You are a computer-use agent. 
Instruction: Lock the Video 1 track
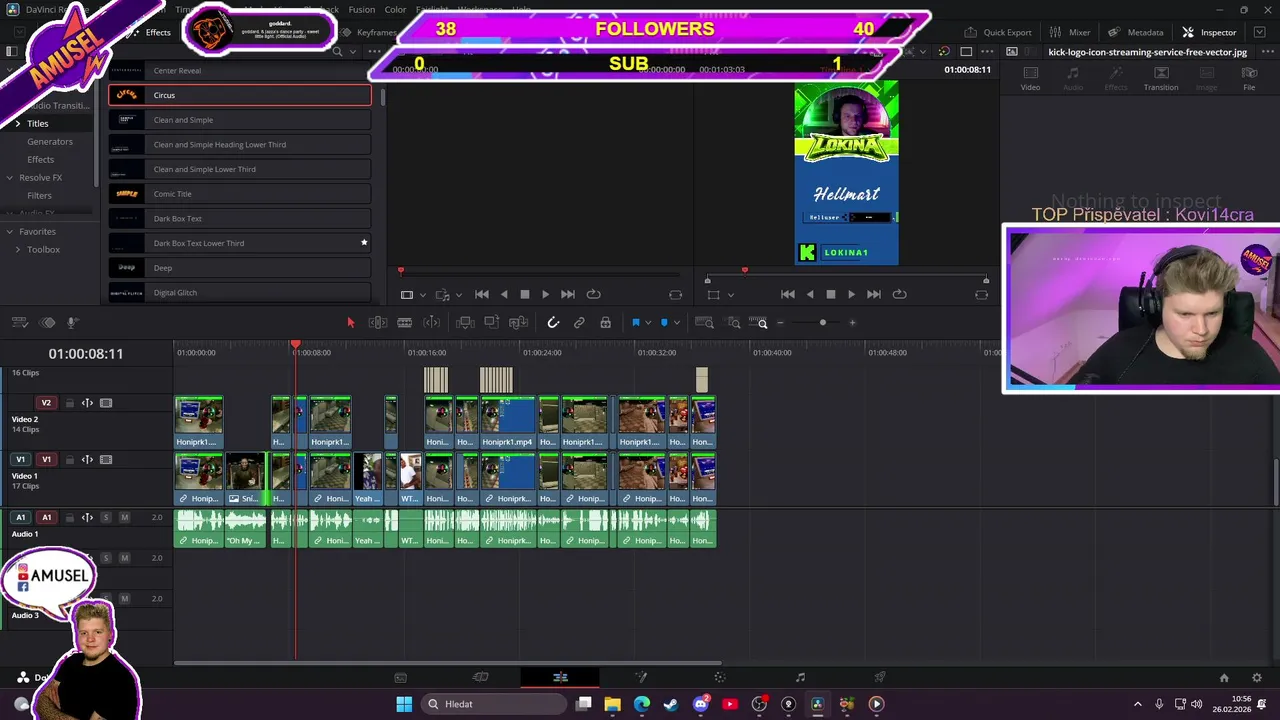69,460
